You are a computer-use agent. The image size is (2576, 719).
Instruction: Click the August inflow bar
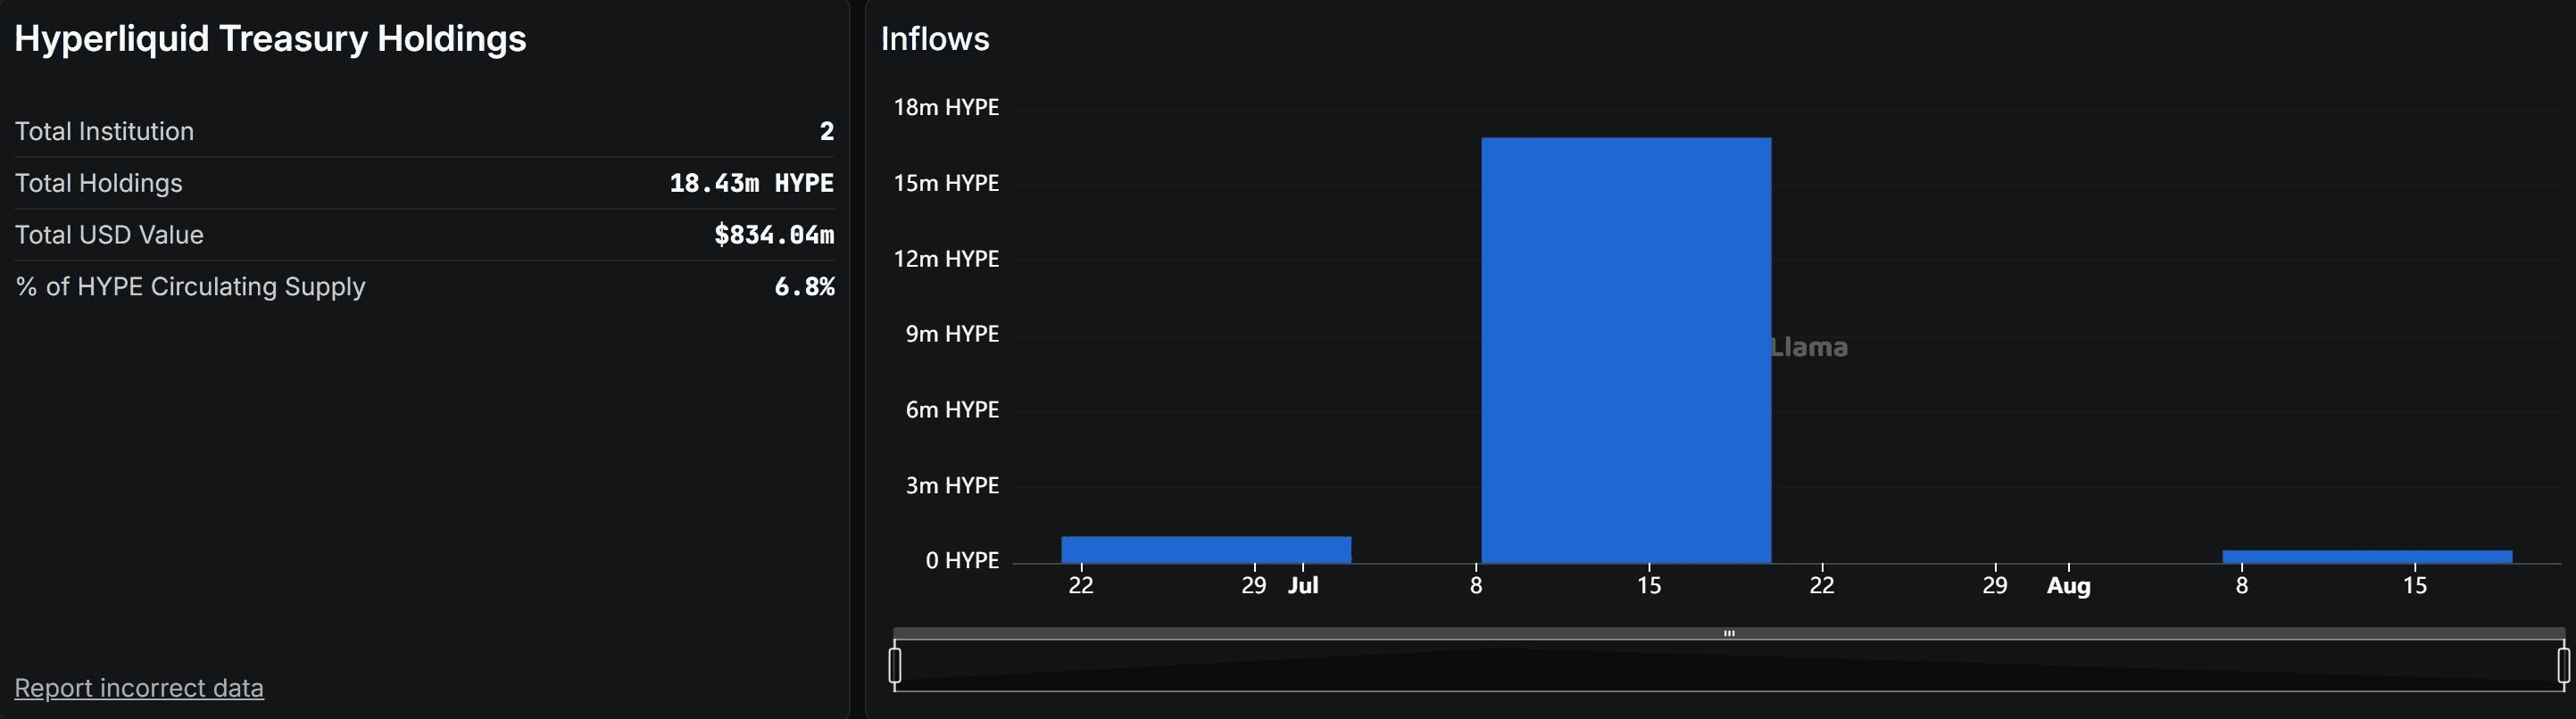pos(2367,557)
